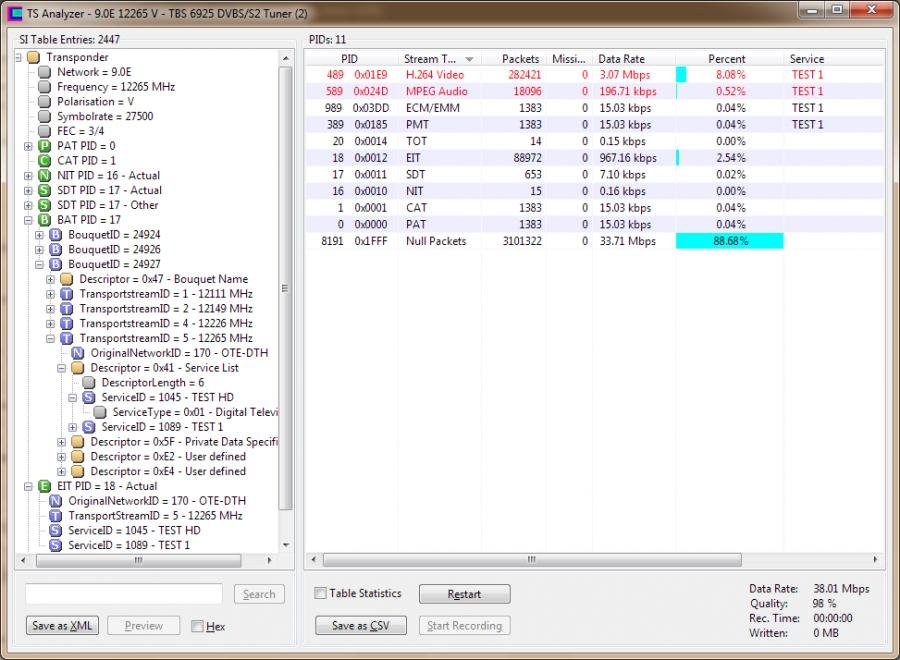The height and width of the screenshot is (660, 900).
Task: Click the T icon for TransportstreamID 2
Action: tap(67, 309)
